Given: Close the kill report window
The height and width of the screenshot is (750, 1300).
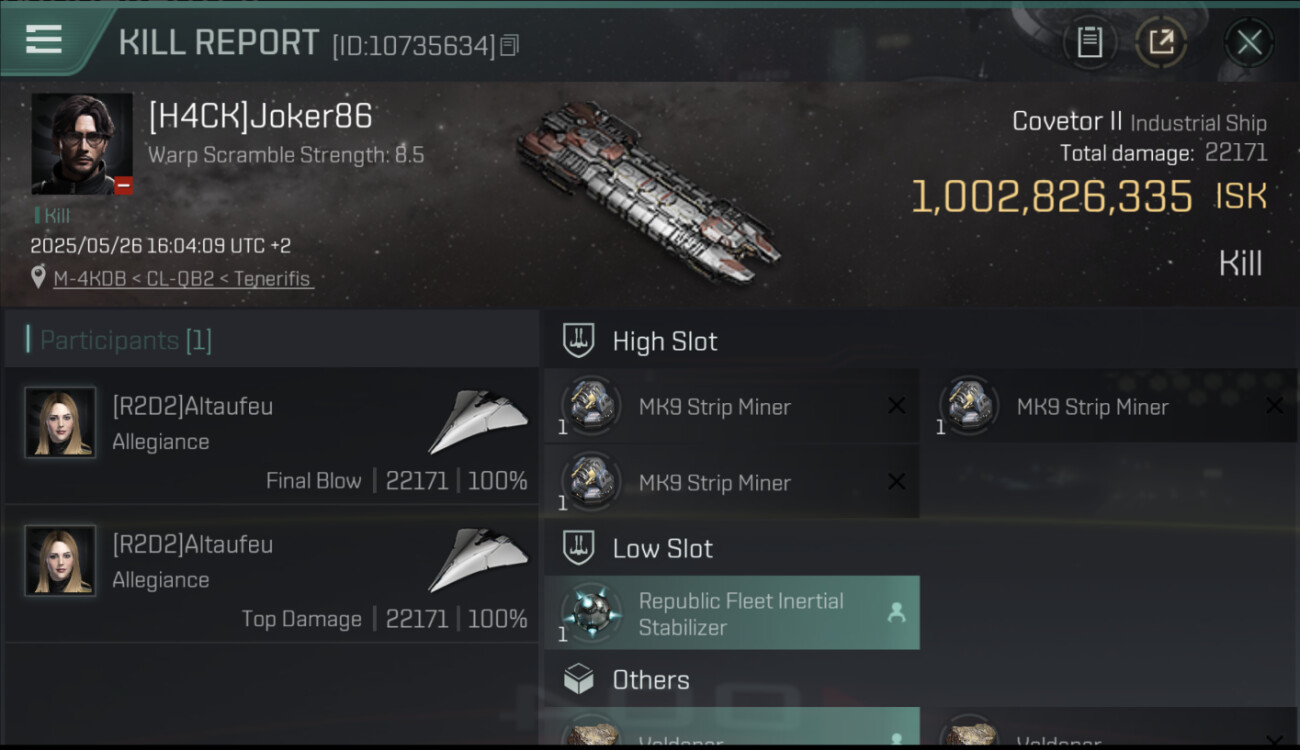Looking at the screenshot, I should point(1249,42).
